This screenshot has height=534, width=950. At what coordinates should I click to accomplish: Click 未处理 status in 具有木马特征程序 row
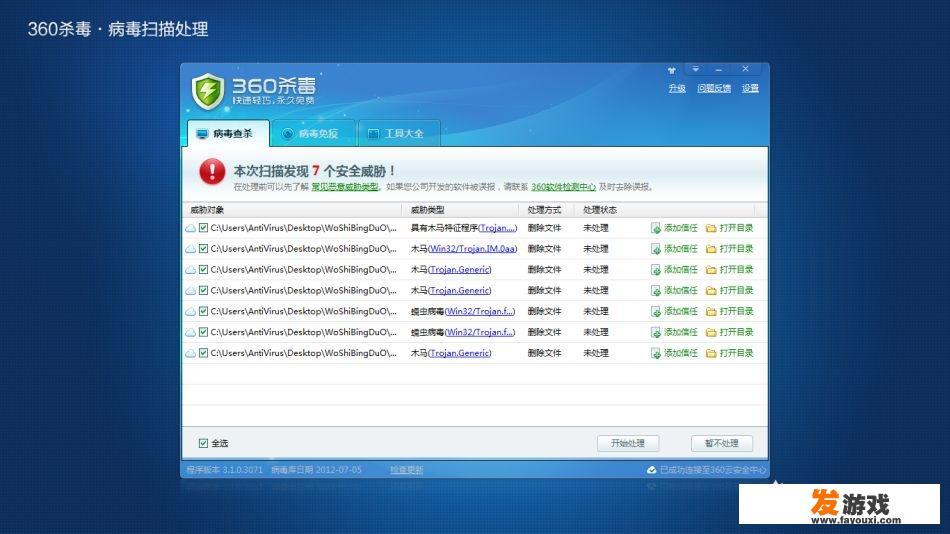click(x=596, y=228)
